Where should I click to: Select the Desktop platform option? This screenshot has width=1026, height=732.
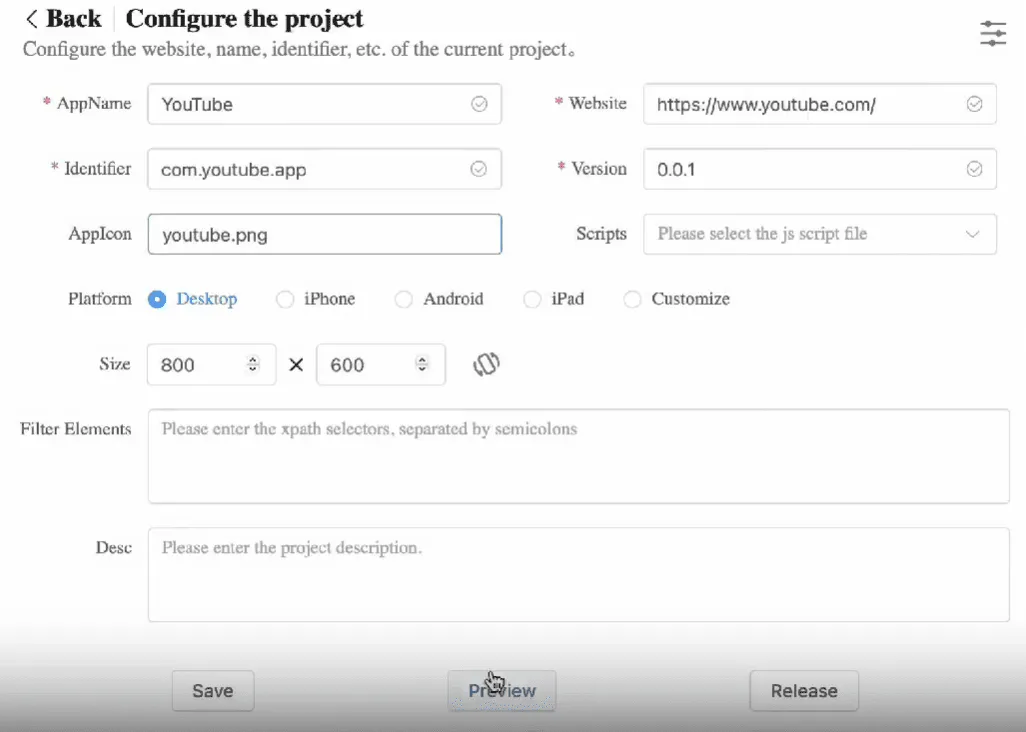(157, 299)
